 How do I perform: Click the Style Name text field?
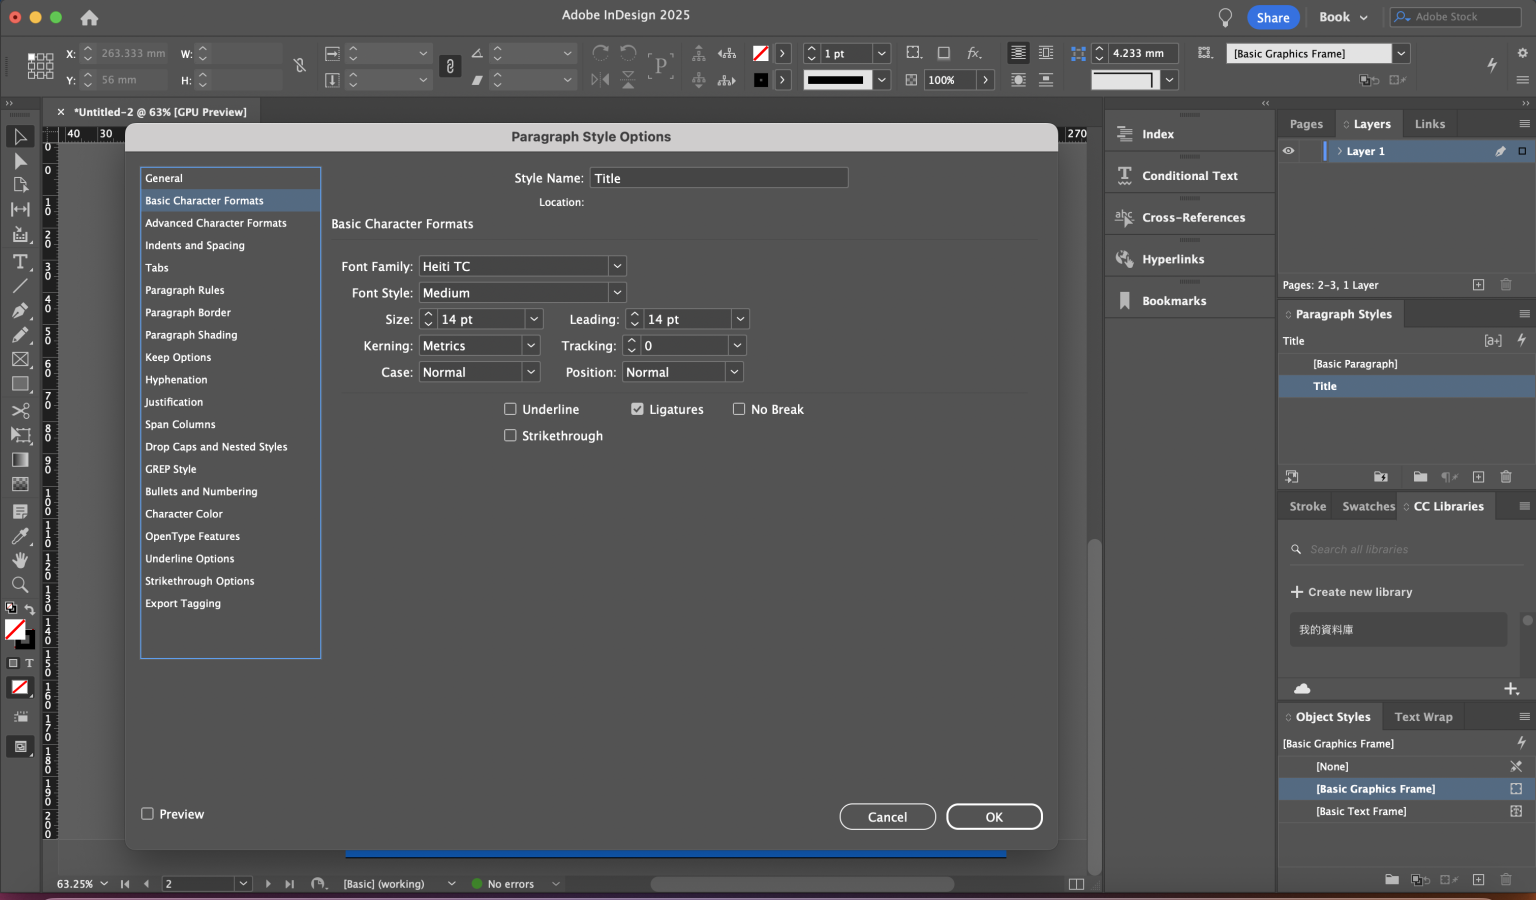[x=718, y=178]
